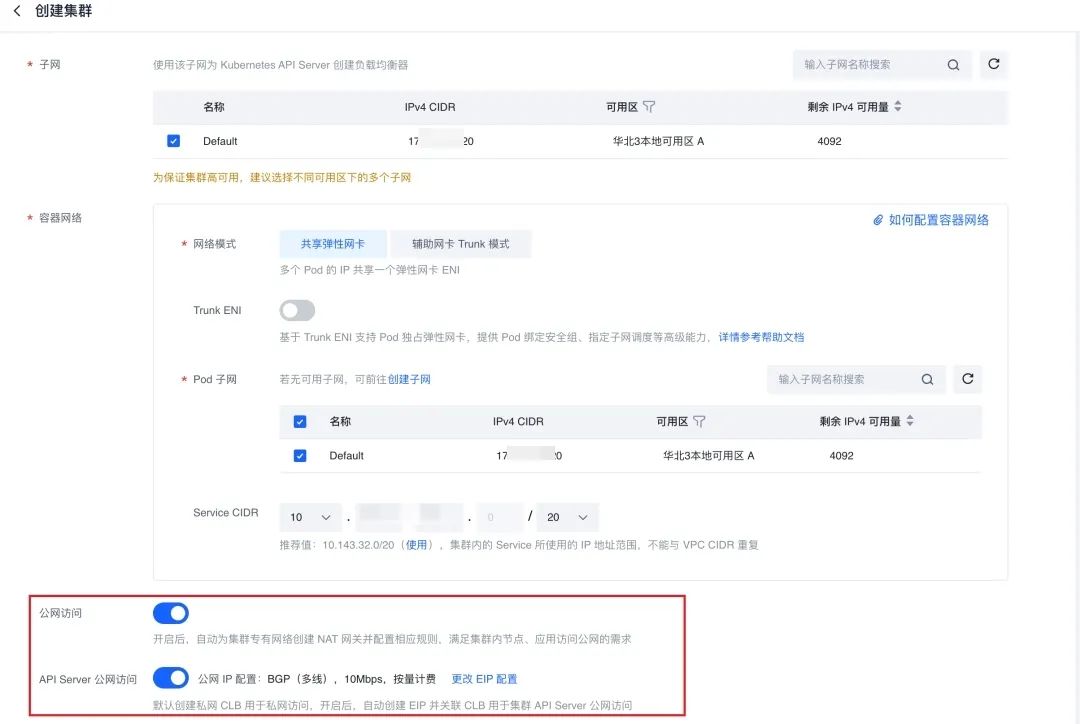Screen dimensions: 1080x724
Task: Open the Service CIDR first octet dropdown showing 10
Action: coord(310,517)
